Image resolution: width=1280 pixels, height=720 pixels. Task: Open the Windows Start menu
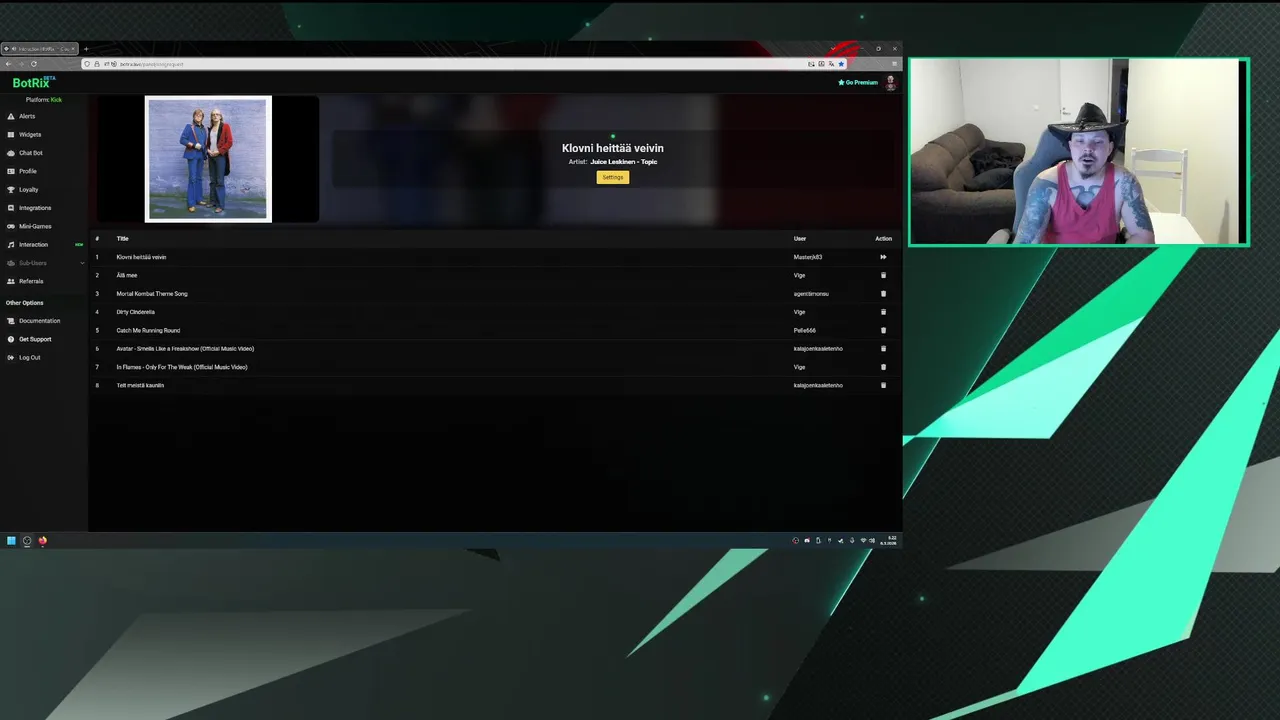[x=11, y=541]
